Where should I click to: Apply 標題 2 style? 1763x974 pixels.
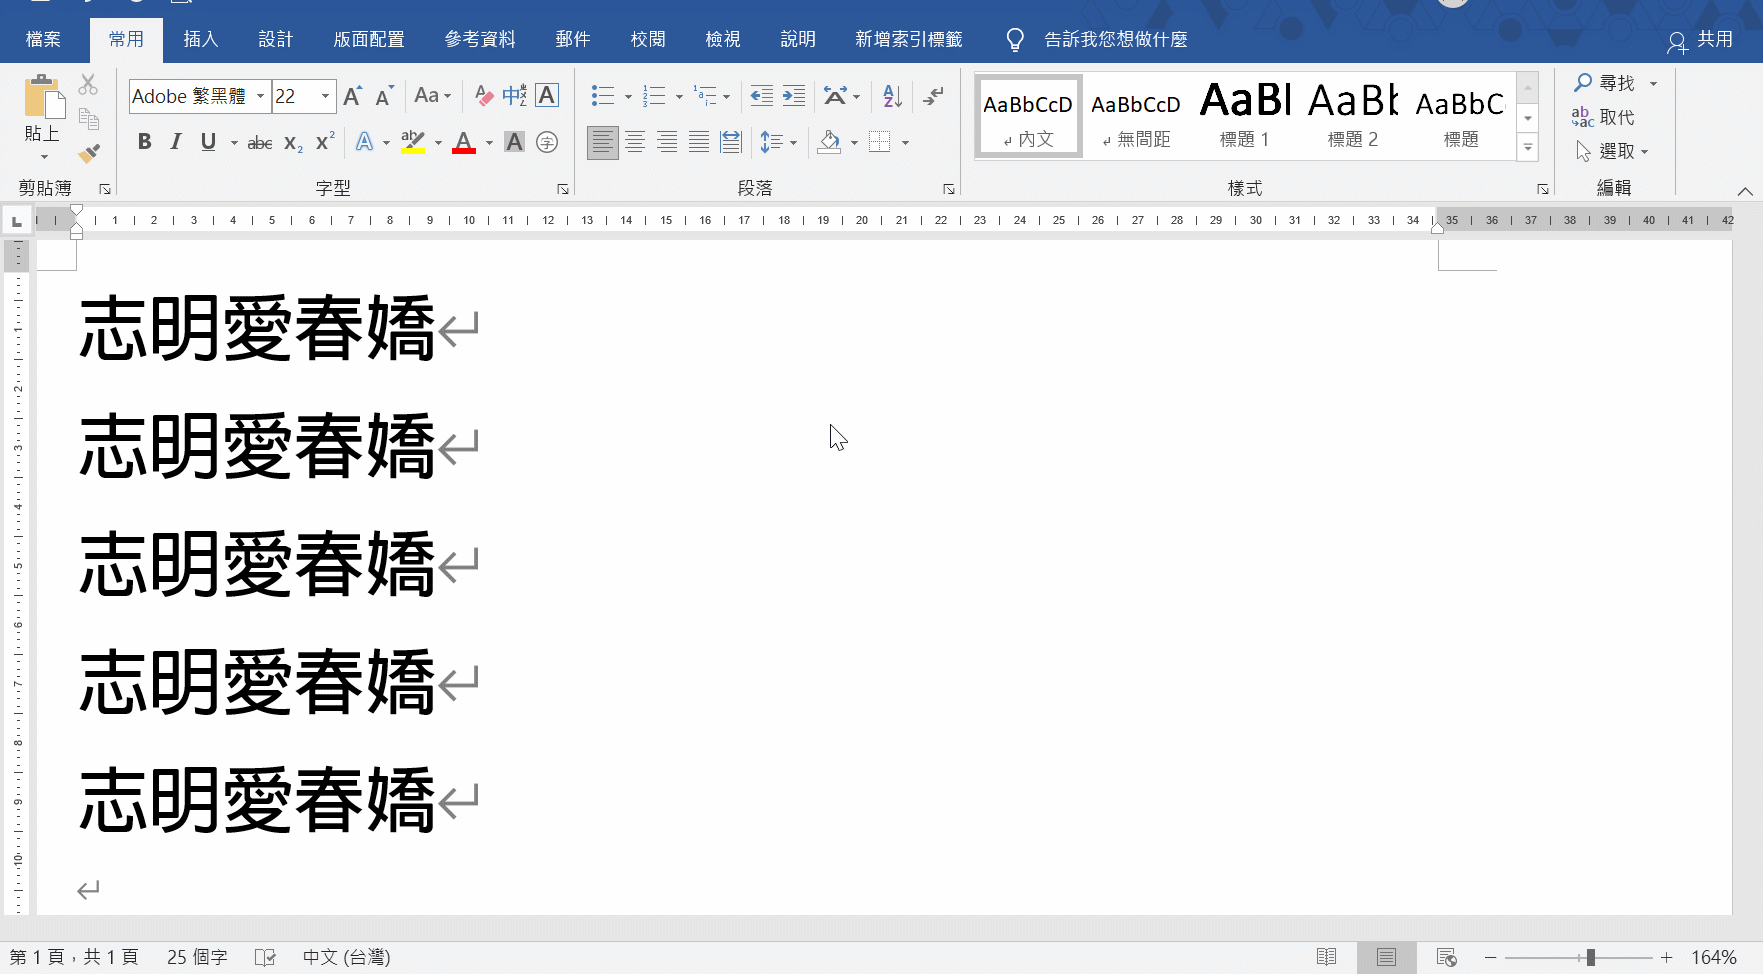[x=1353, y=116]
